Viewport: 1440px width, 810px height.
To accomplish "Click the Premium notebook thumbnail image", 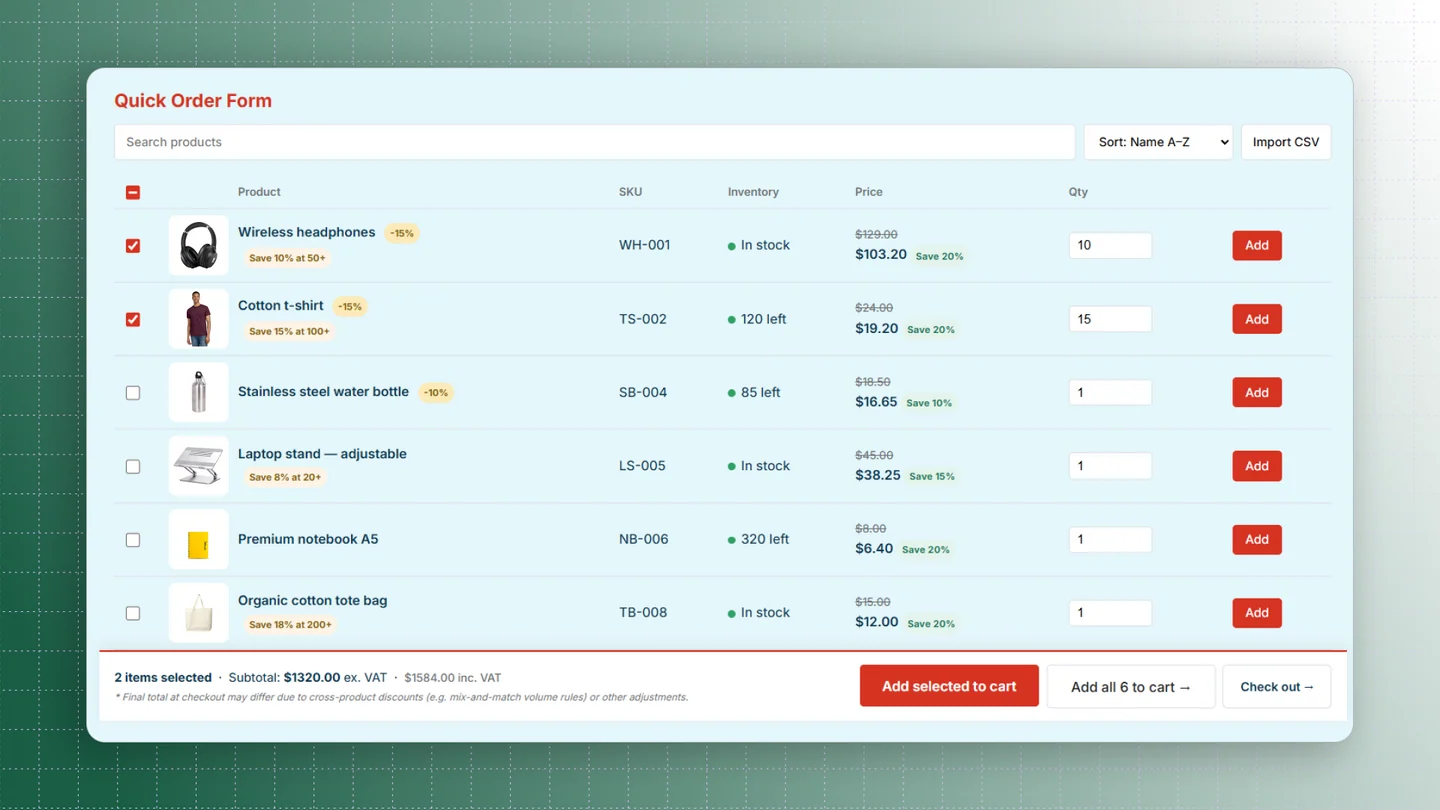I will [x=198, y=540].
